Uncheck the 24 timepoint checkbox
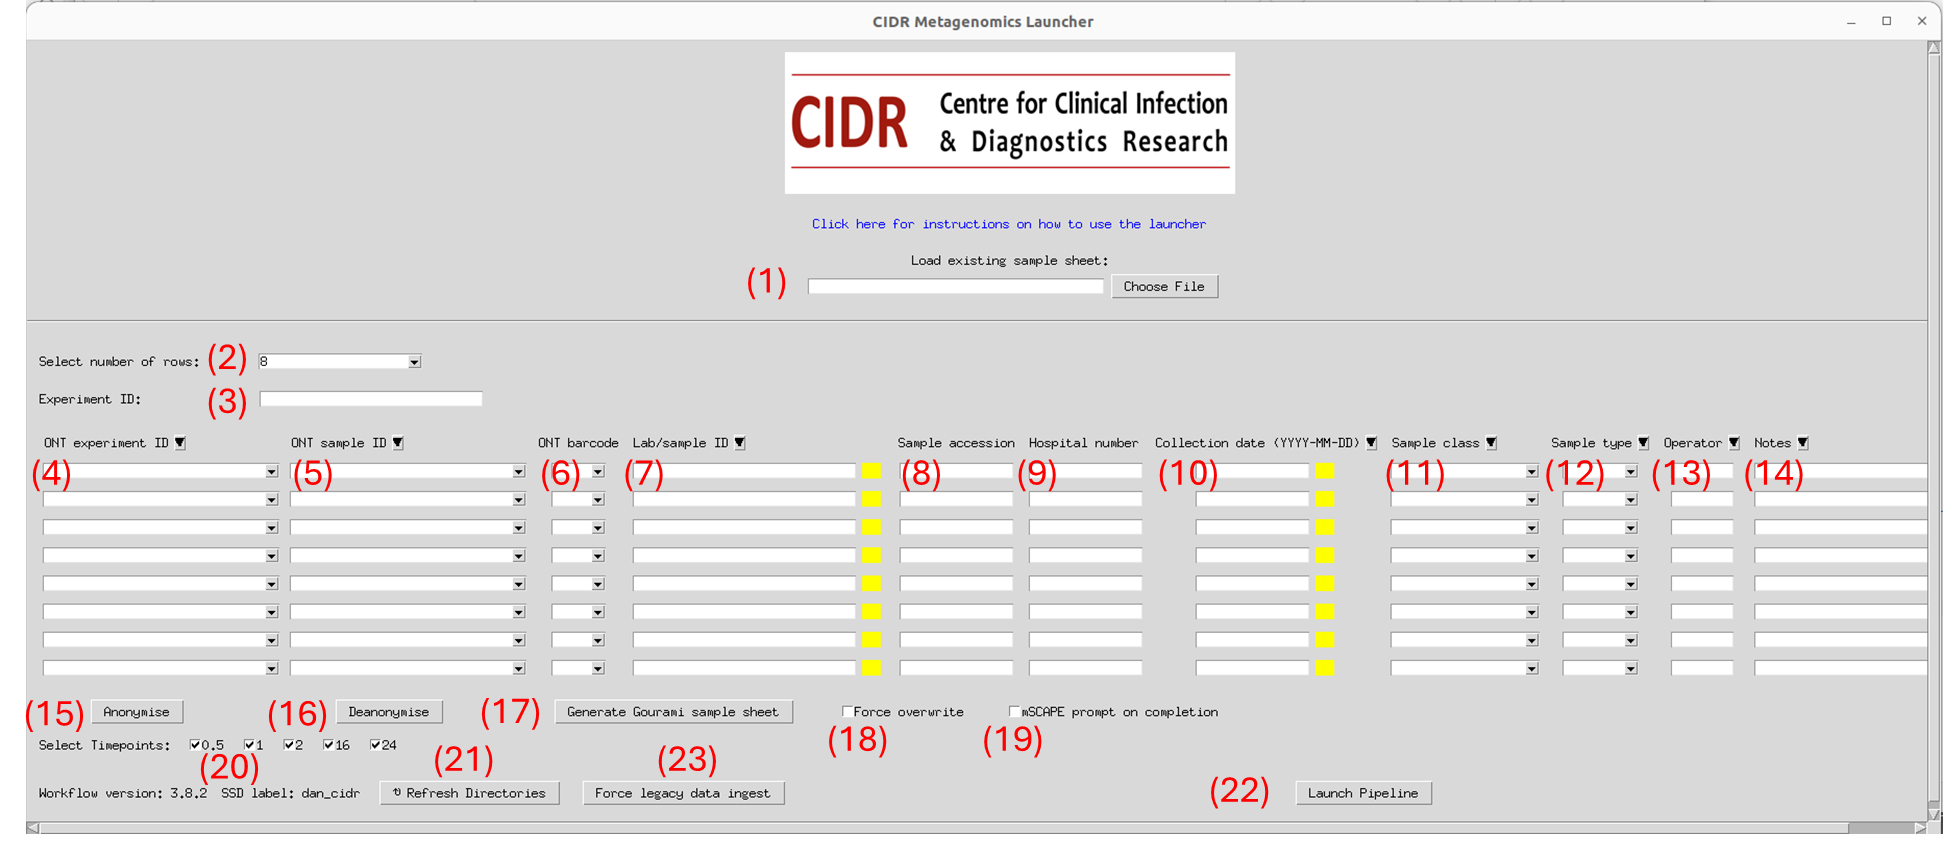This screenshot has height=865, width=1943. point(376,745)
